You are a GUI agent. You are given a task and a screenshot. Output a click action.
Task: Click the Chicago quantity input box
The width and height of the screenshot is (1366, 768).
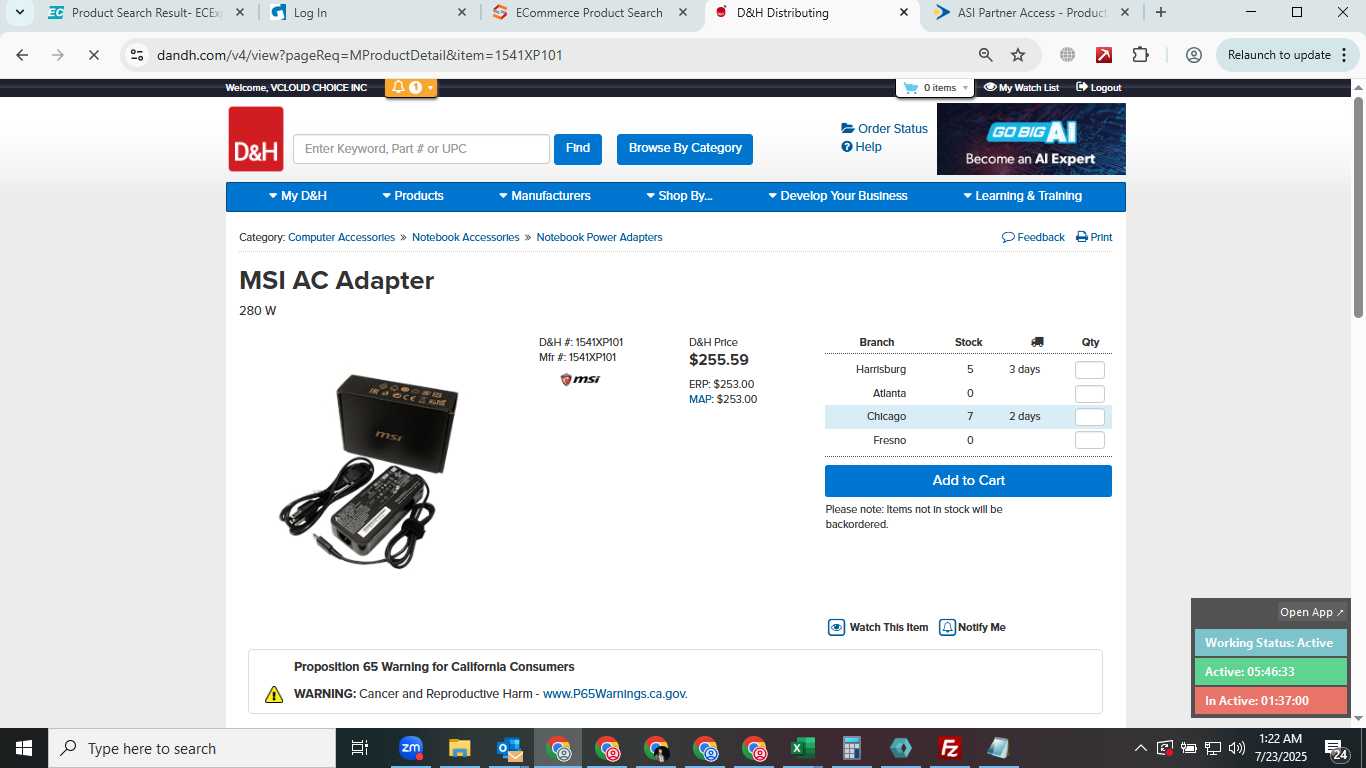coord(1090,417)
